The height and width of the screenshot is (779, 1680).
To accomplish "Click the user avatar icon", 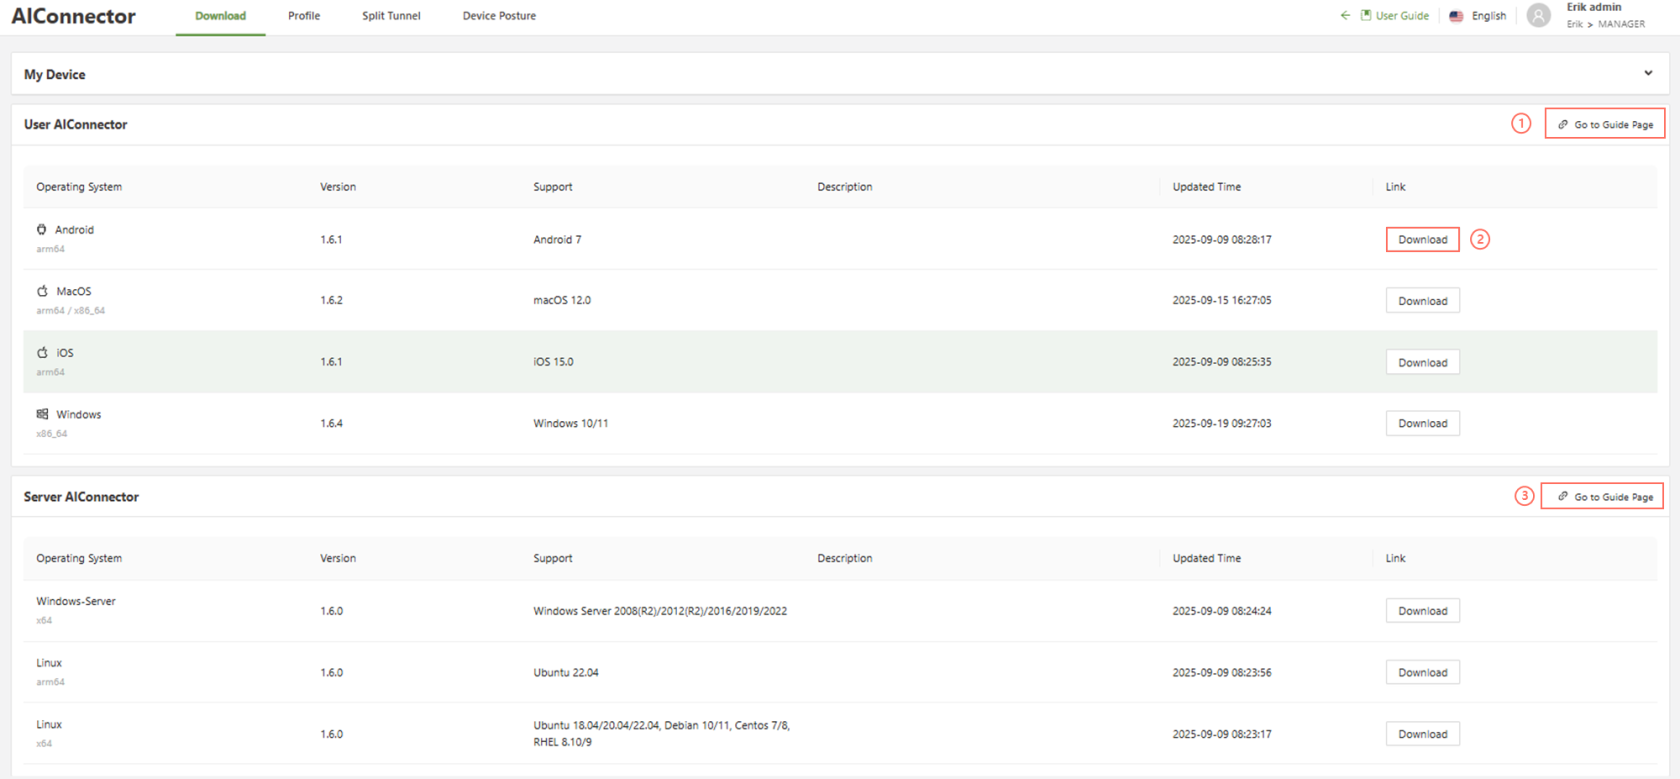I will tap(1539, 16).
